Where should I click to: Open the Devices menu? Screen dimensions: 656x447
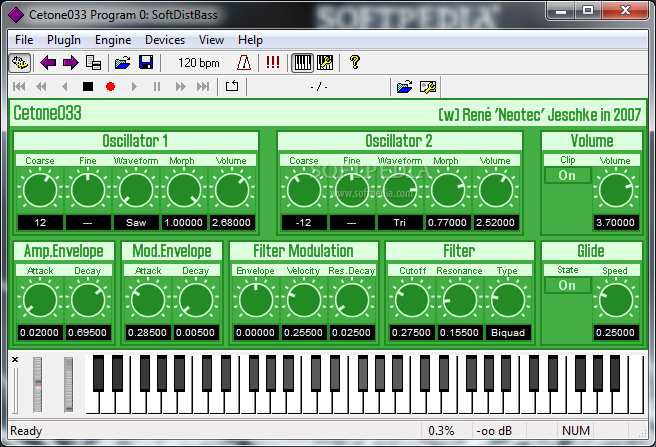(x=165, y=40)
